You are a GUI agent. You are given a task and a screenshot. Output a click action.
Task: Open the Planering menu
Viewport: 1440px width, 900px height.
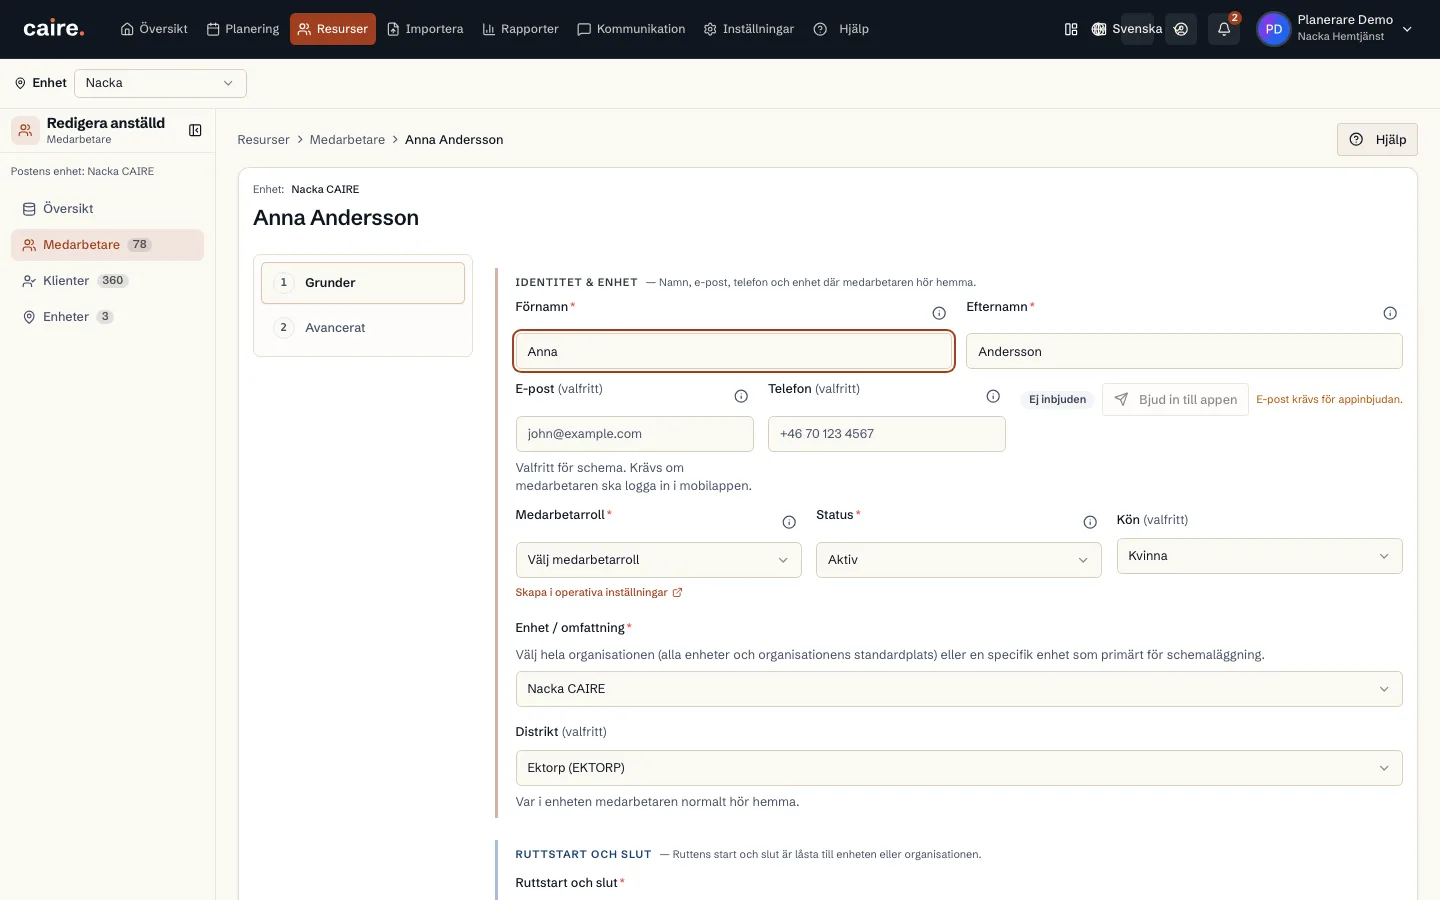pyautogui.click(x=243, y=29)
